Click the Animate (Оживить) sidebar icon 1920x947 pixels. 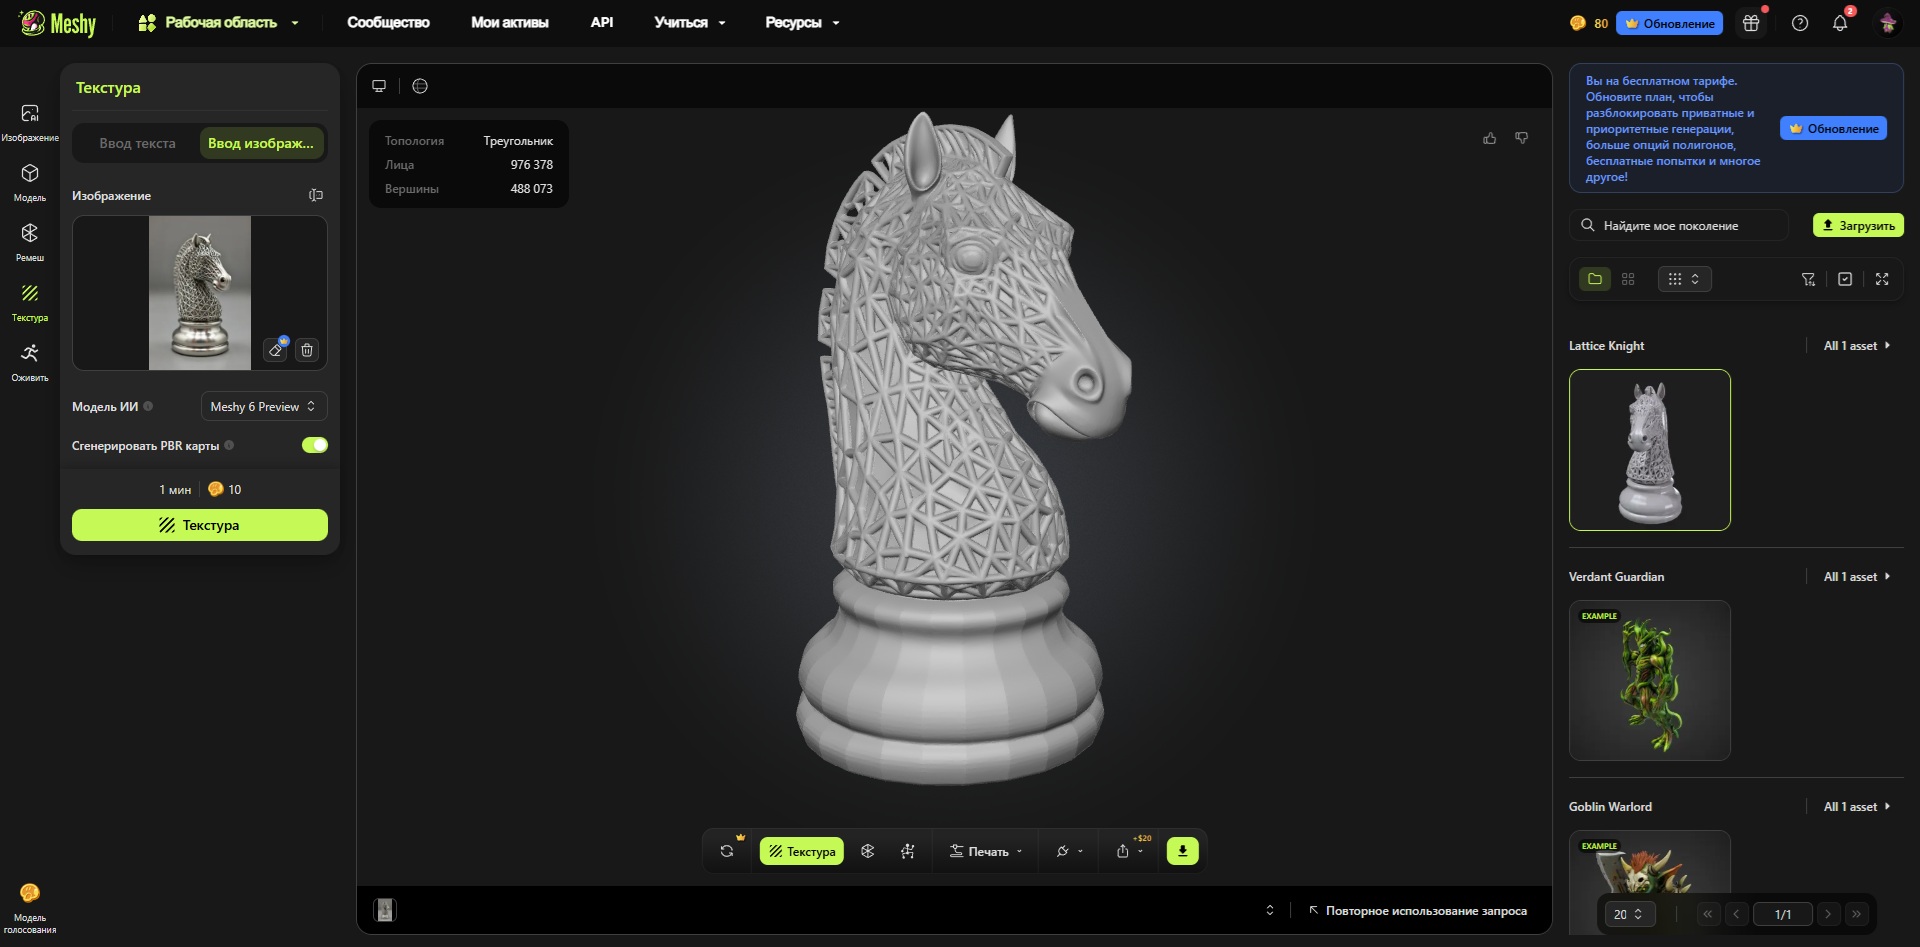30,361
